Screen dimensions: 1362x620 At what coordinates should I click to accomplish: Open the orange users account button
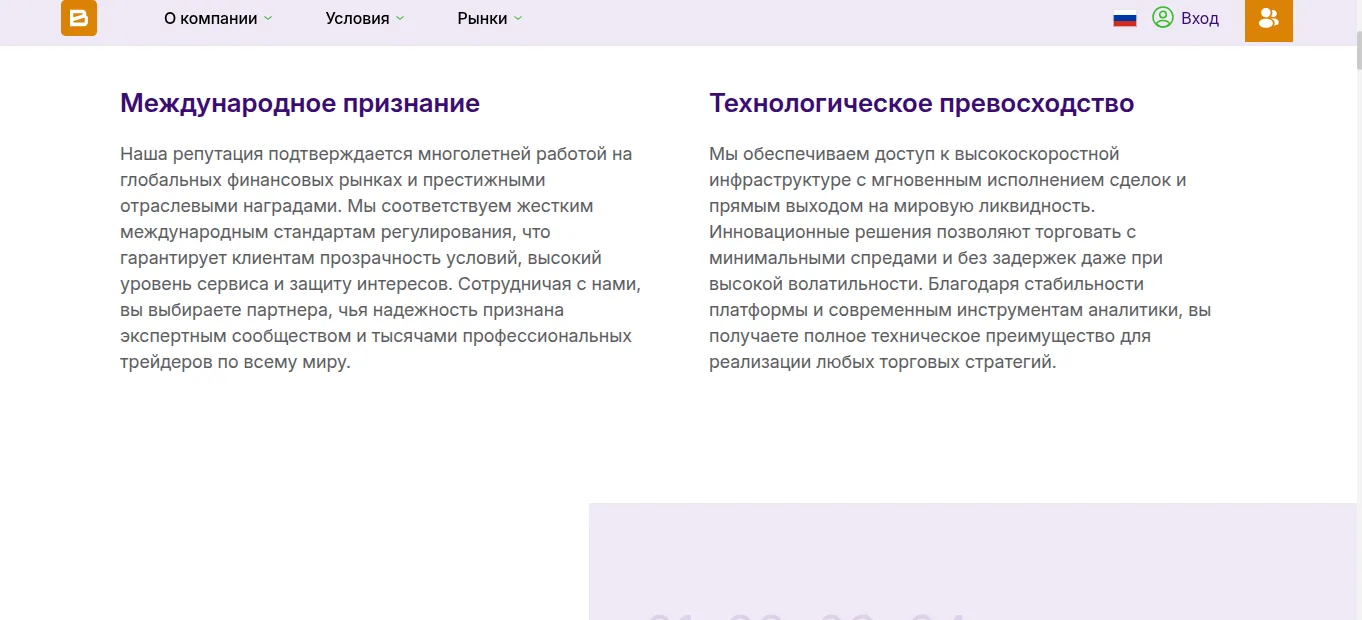pos(1269,19)
